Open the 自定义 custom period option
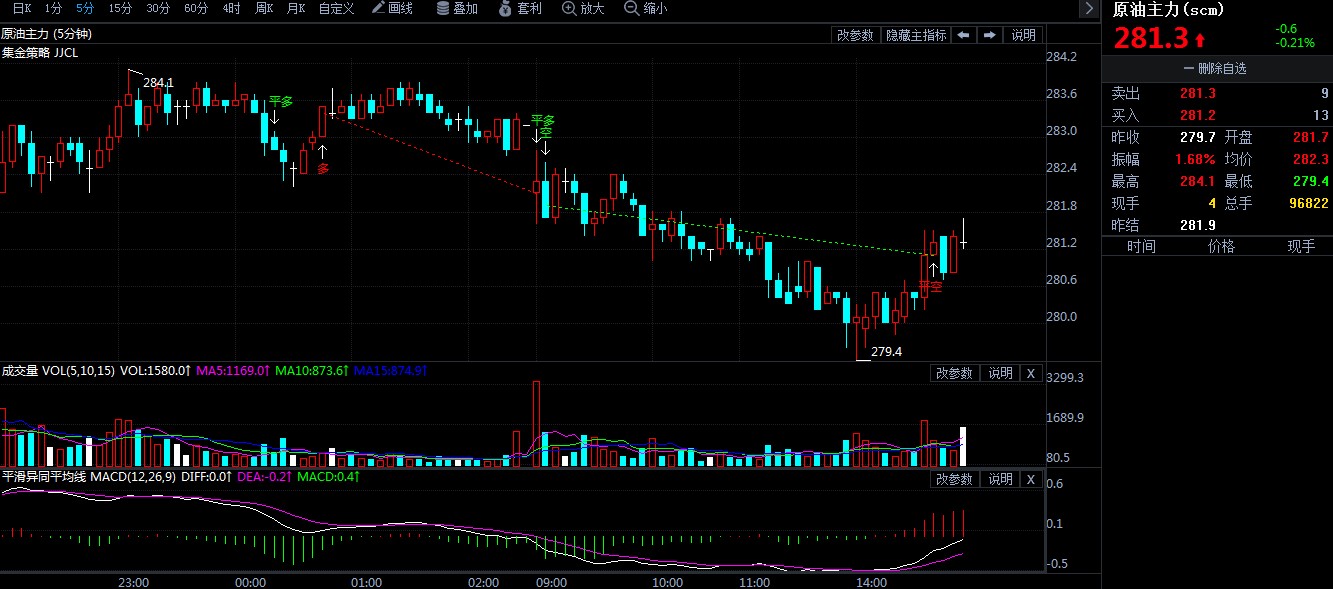The height and width of the screenshot is (589, 1333). 336,8
